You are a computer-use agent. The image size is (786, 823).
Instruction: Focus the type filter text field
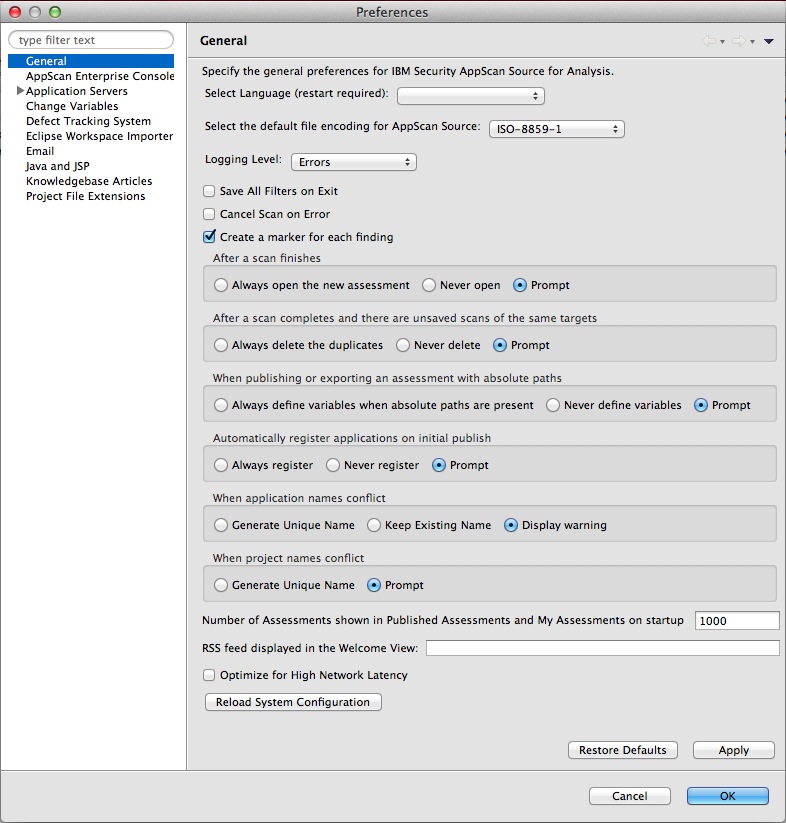coord(91,40)
